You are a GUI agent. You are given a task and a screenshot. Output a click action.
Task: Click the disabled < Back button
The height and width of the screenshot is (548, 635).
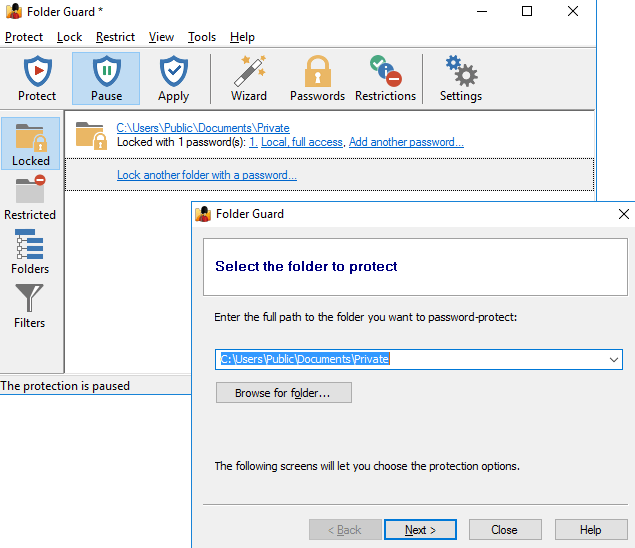pyautogui.click(x=345, y=530)
